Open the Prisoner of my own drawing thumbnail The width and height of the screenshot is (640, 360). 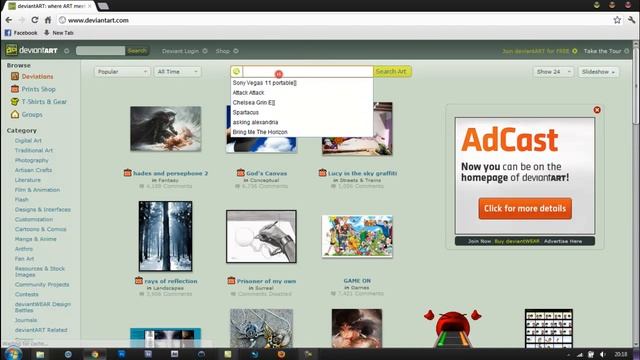pyautogui.click(x=261, y=236)
